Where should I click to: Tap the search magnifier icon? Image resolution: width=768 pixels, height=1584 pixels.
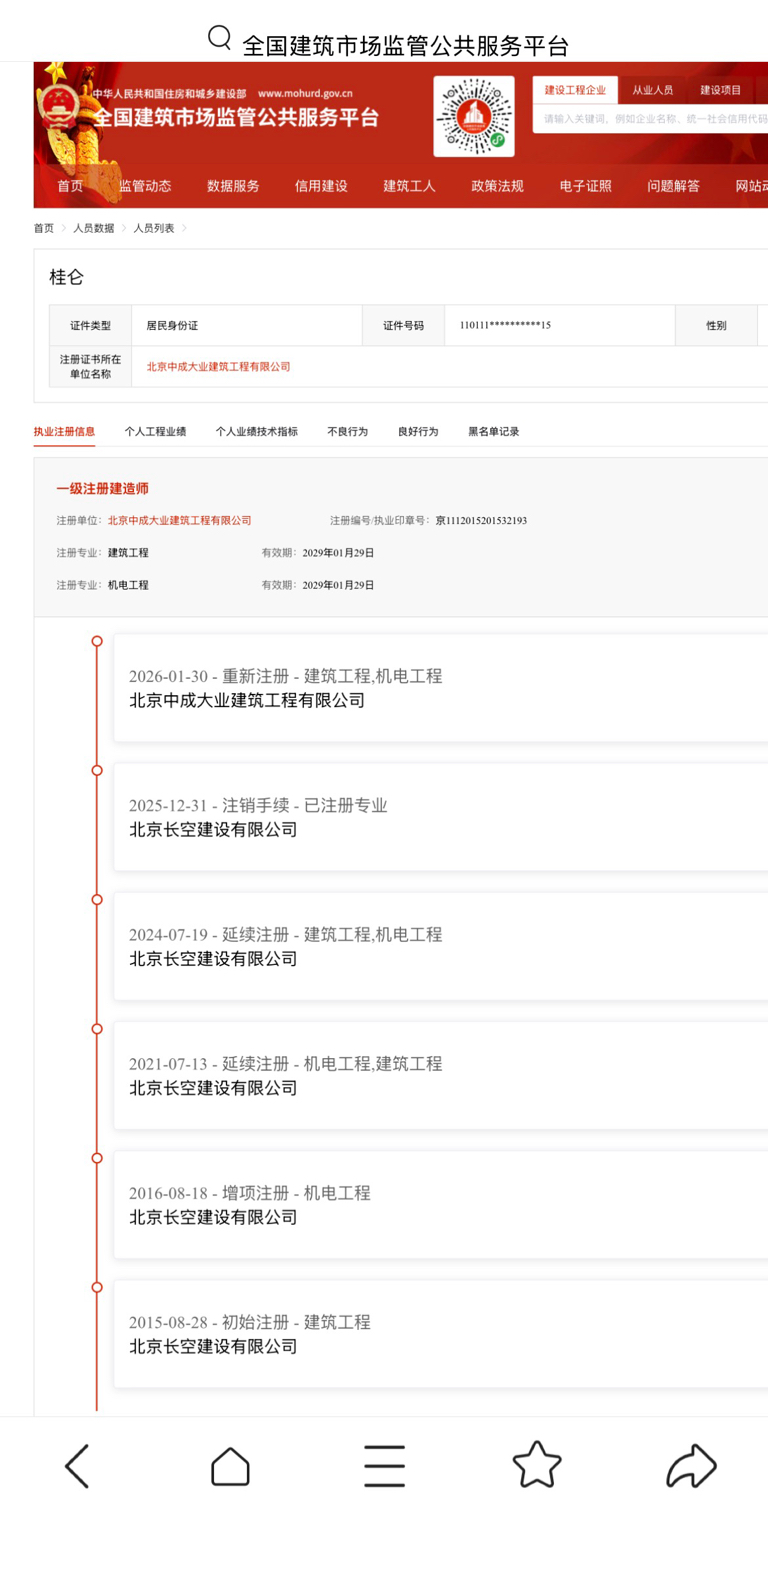[219, 38]
